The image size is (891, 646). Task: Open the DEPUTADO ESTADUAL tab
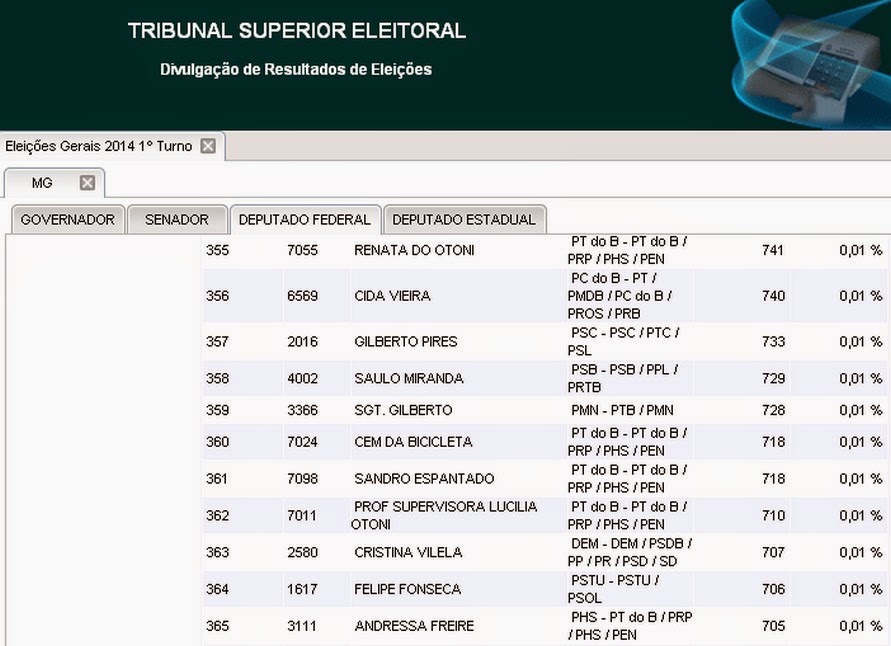coord(464,219)
